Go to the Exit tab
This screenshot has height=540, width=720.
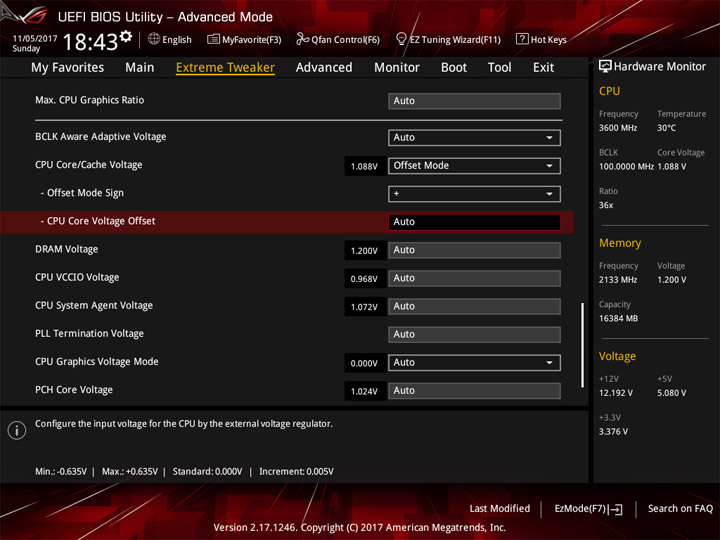pos(543,68)
